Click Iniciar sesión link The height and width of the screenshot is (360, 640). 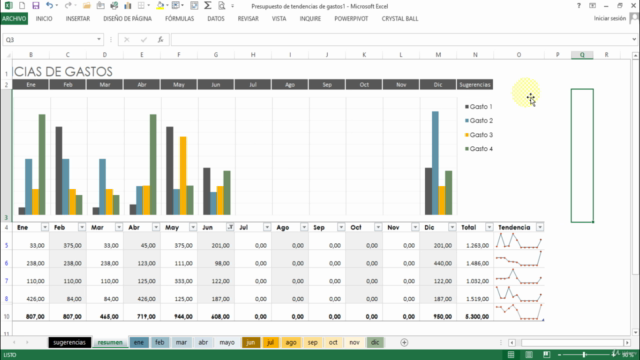[610, 18]
